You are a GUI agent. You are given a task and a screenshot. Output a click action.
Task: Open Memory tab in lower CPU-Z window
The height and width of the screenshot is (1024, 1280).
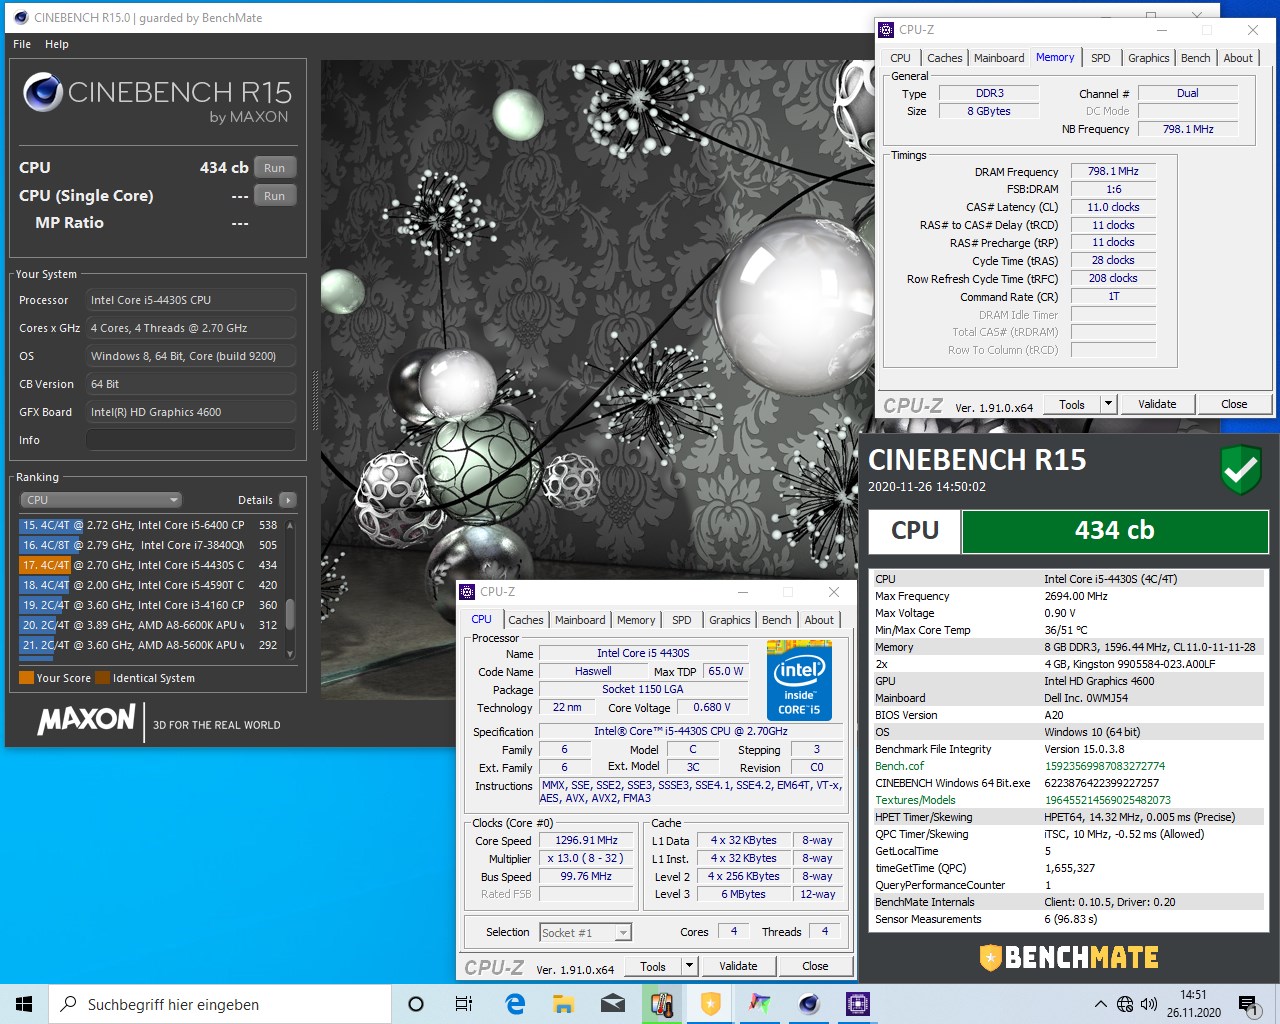tap(636, 620)
